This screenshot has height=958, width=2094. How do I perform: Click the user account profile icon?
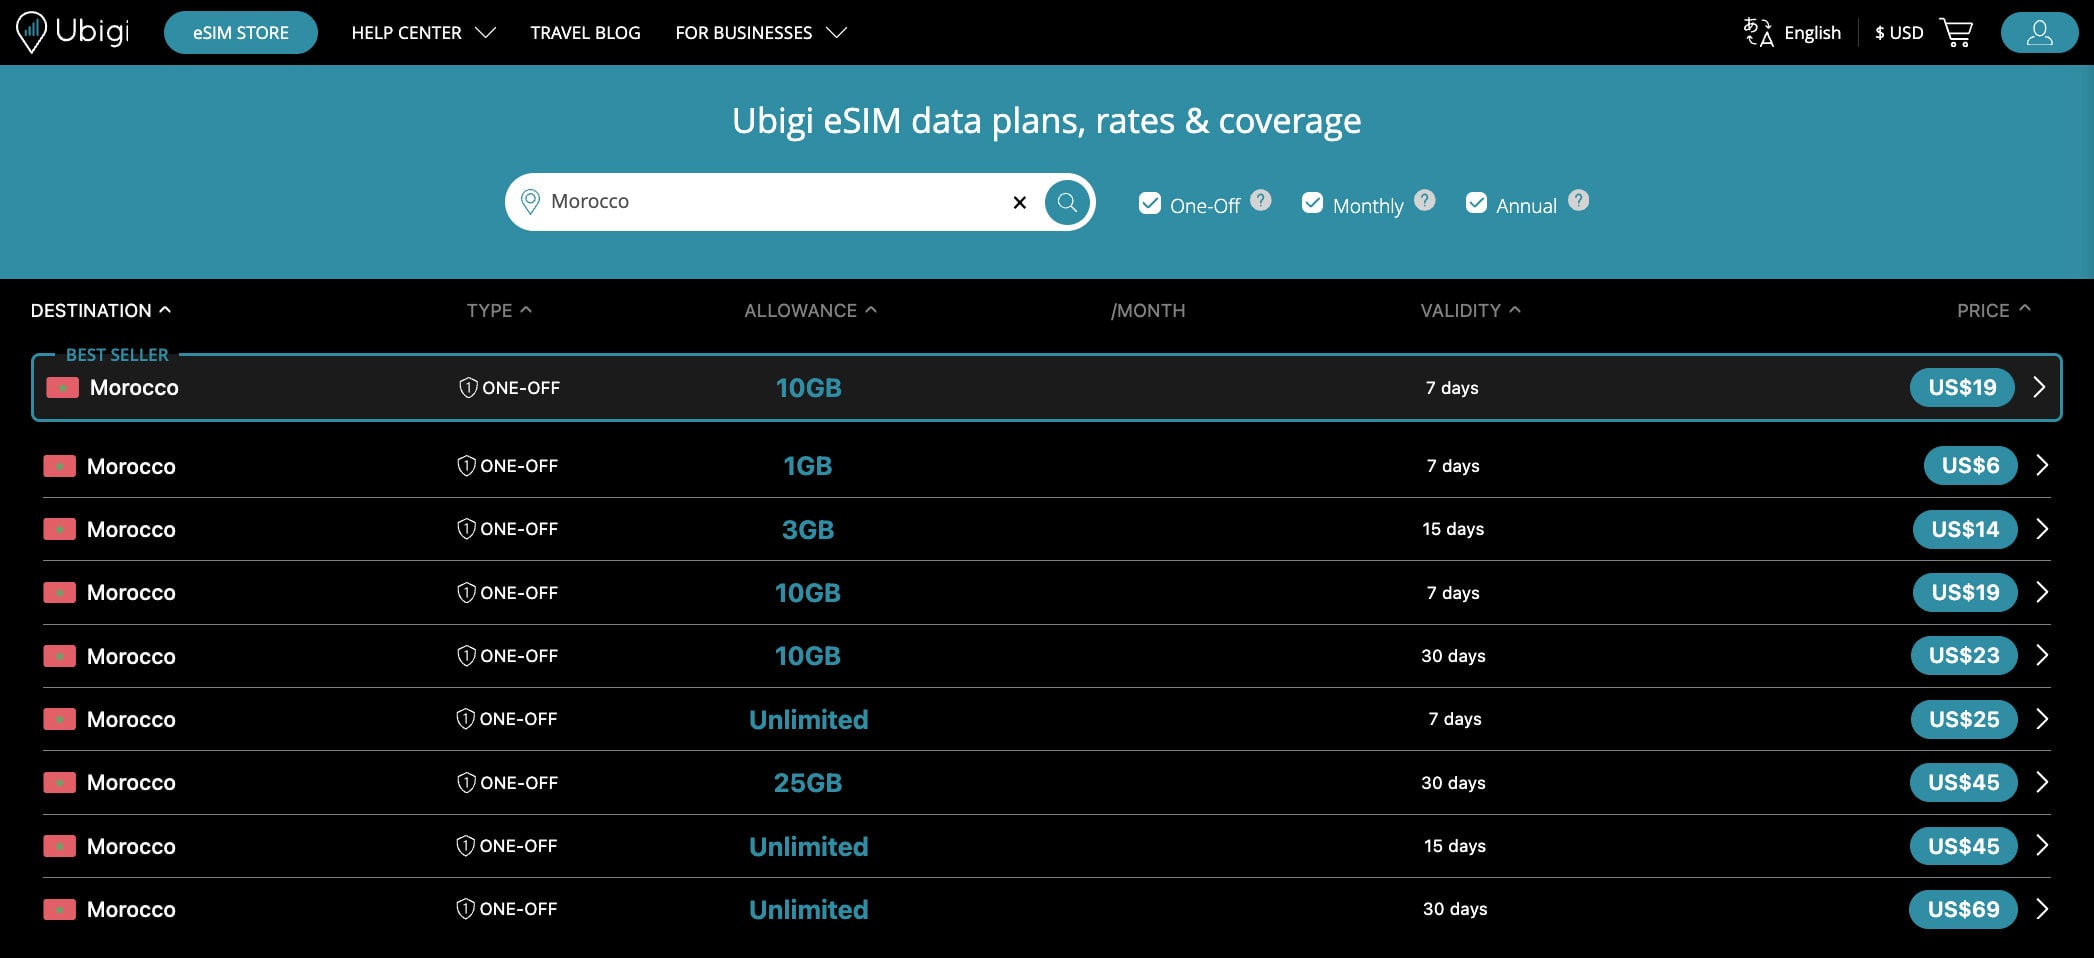(2039, 32)
